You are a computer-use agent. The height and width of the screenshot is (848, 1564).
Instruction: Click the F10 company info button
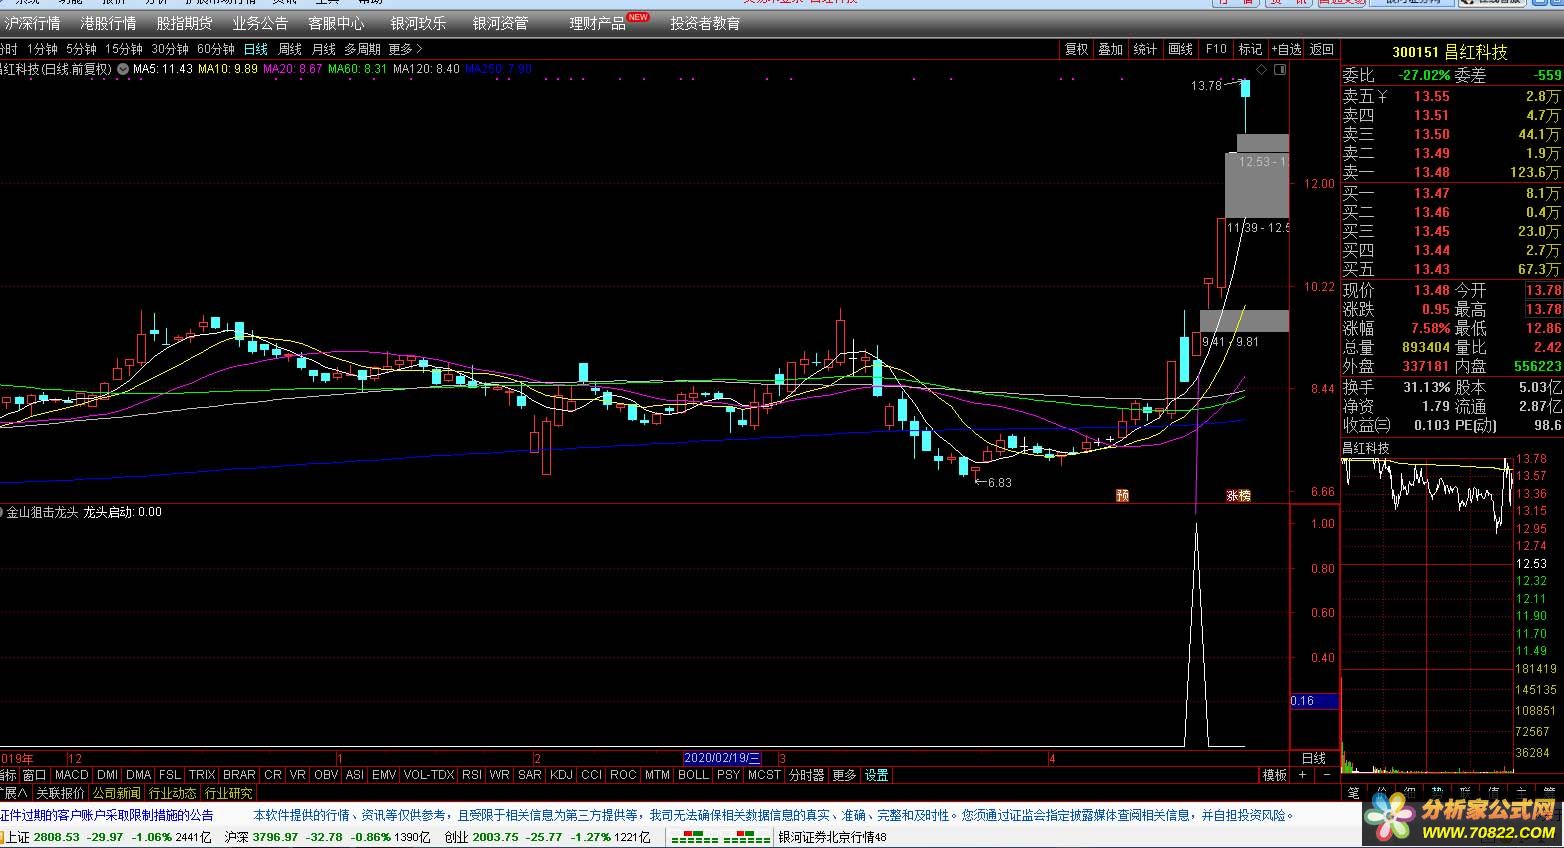[1216, 49]
